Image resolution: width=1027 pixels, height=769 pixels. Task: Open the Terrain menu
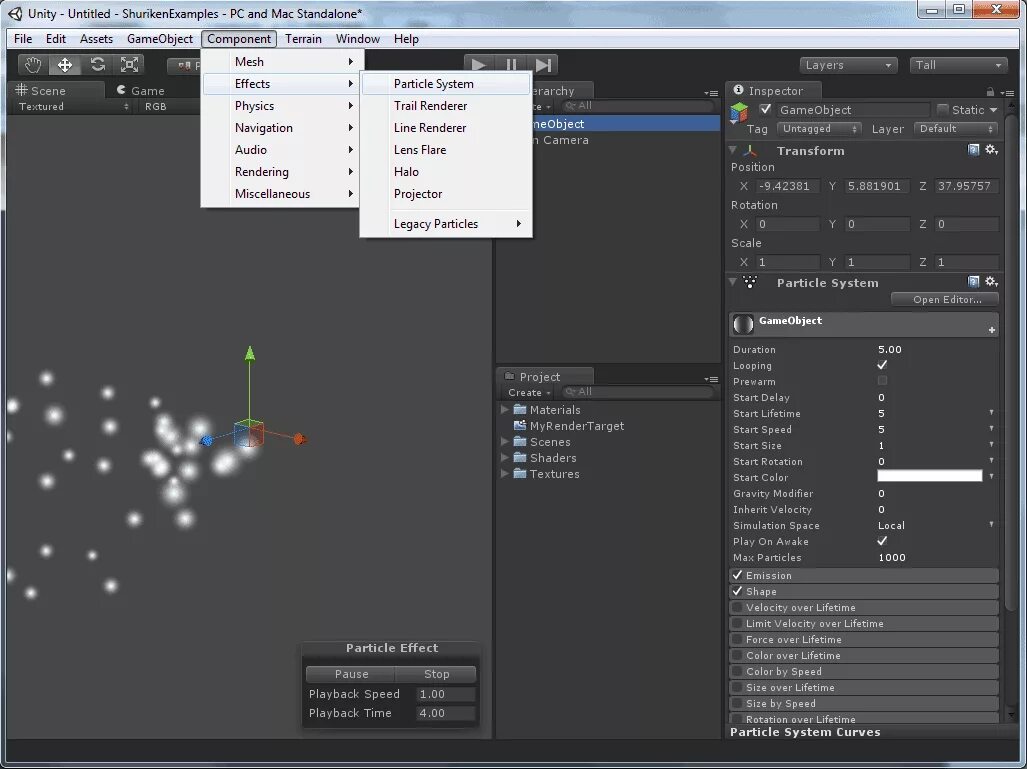pyautogui.click(x=303, y=39)
